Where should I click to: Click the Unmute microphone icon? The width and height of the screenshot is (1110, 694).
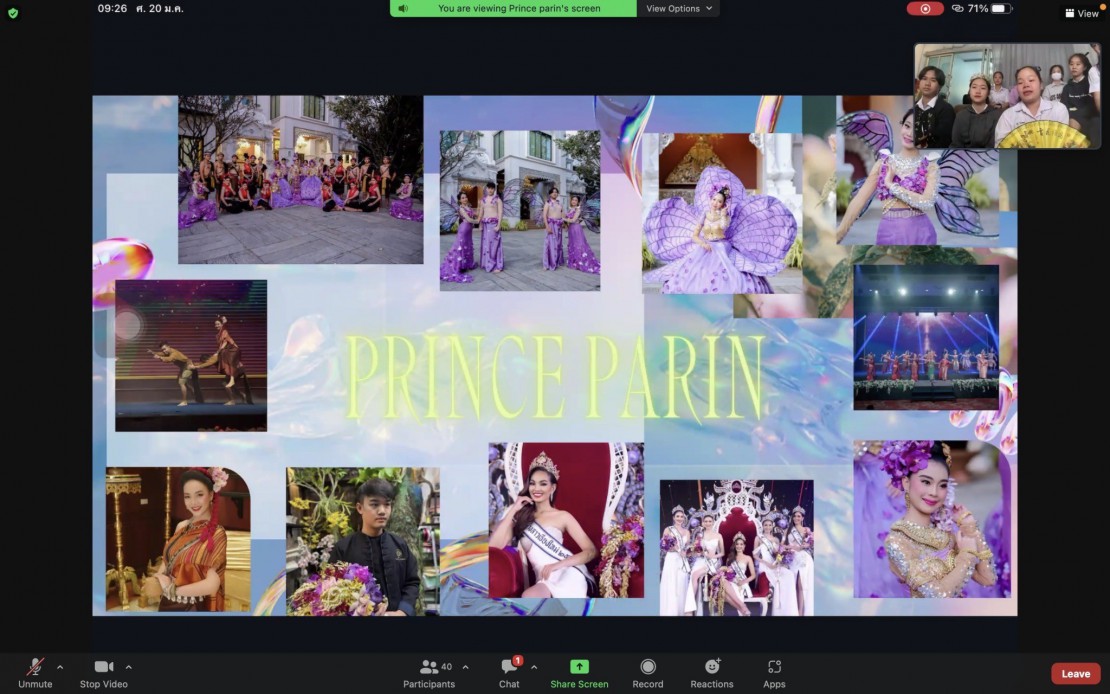pos(35,666)
